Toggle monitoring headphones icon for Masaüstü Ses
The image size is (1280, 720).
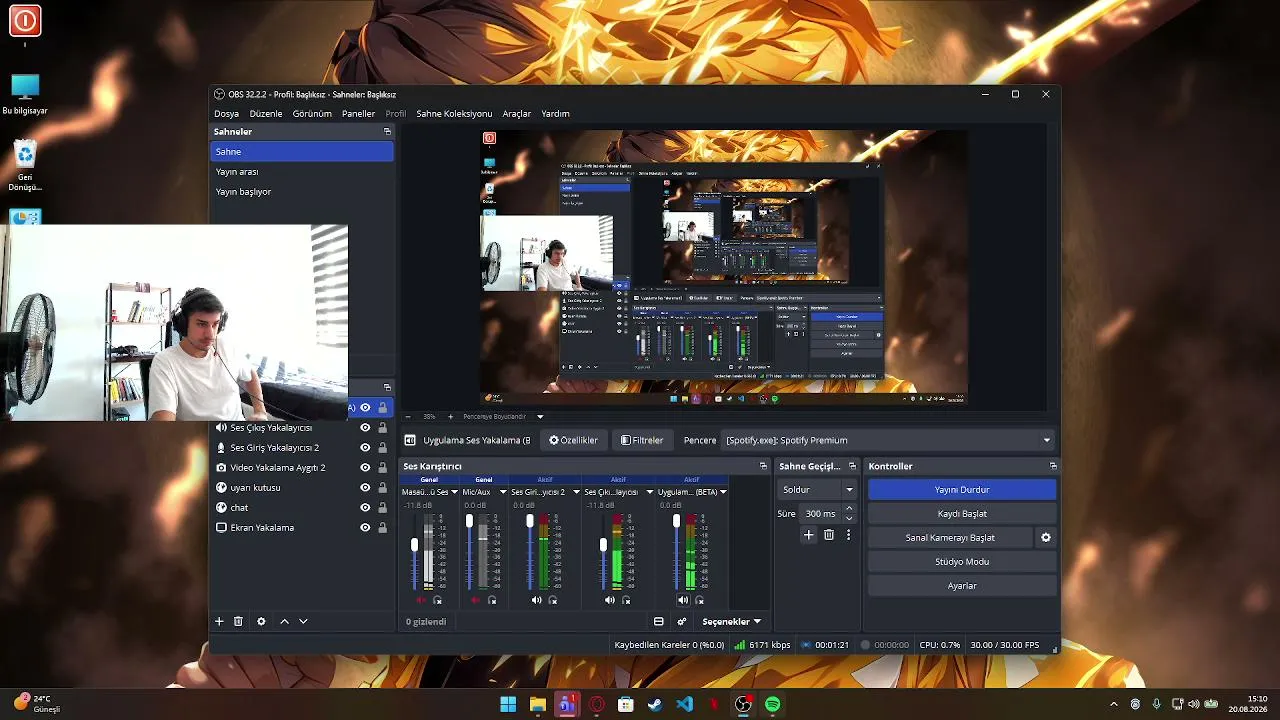point(437,600)
